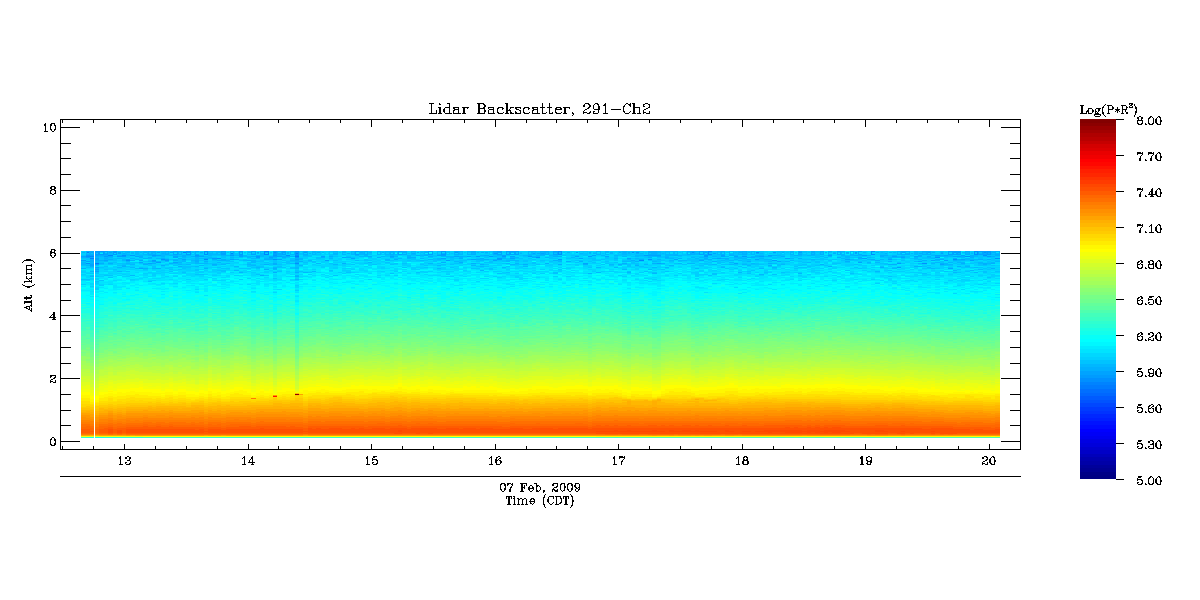Click the colorbar value 7.40
Viewport: 1200px width, 600px height.
pos(1148,193)
